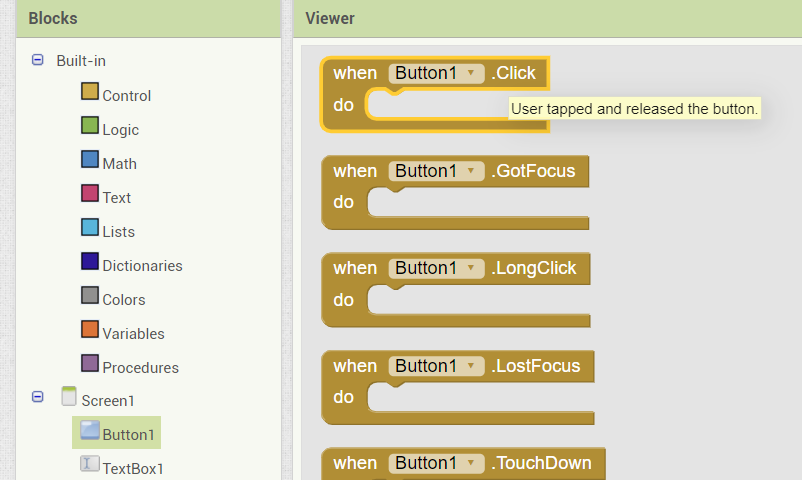Open Button1 dropdown in the Click block
This screenshot has height=480, width=802.
(x=436, y=73)
